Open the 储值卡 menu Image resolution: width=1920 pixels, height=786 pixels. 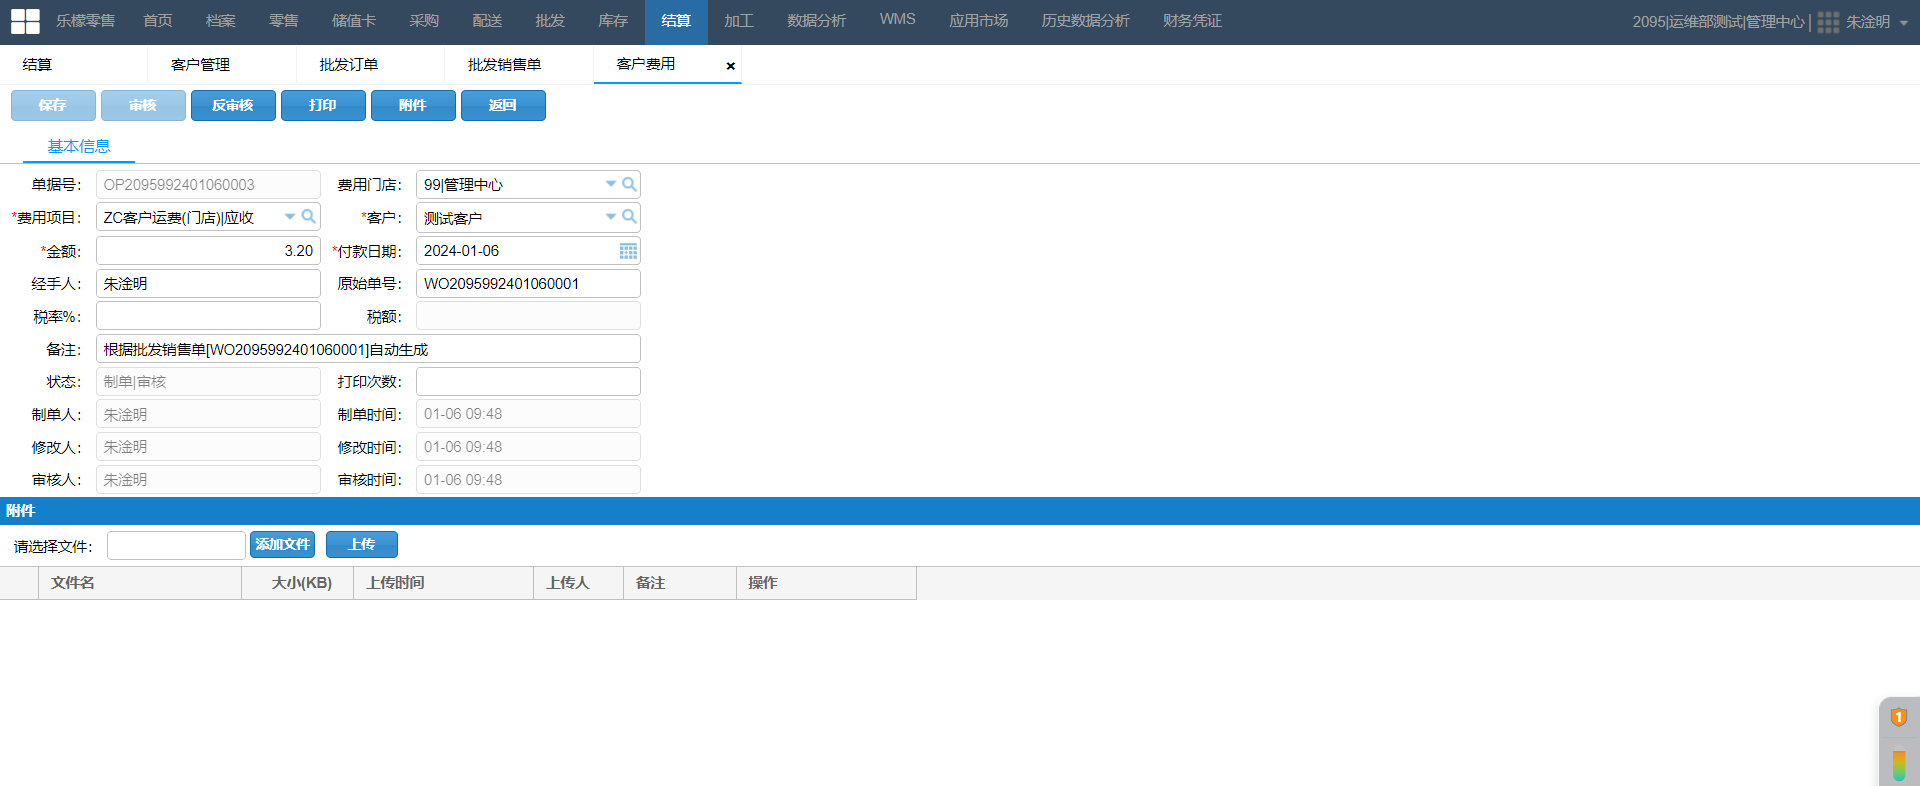(x=354, y=21)
